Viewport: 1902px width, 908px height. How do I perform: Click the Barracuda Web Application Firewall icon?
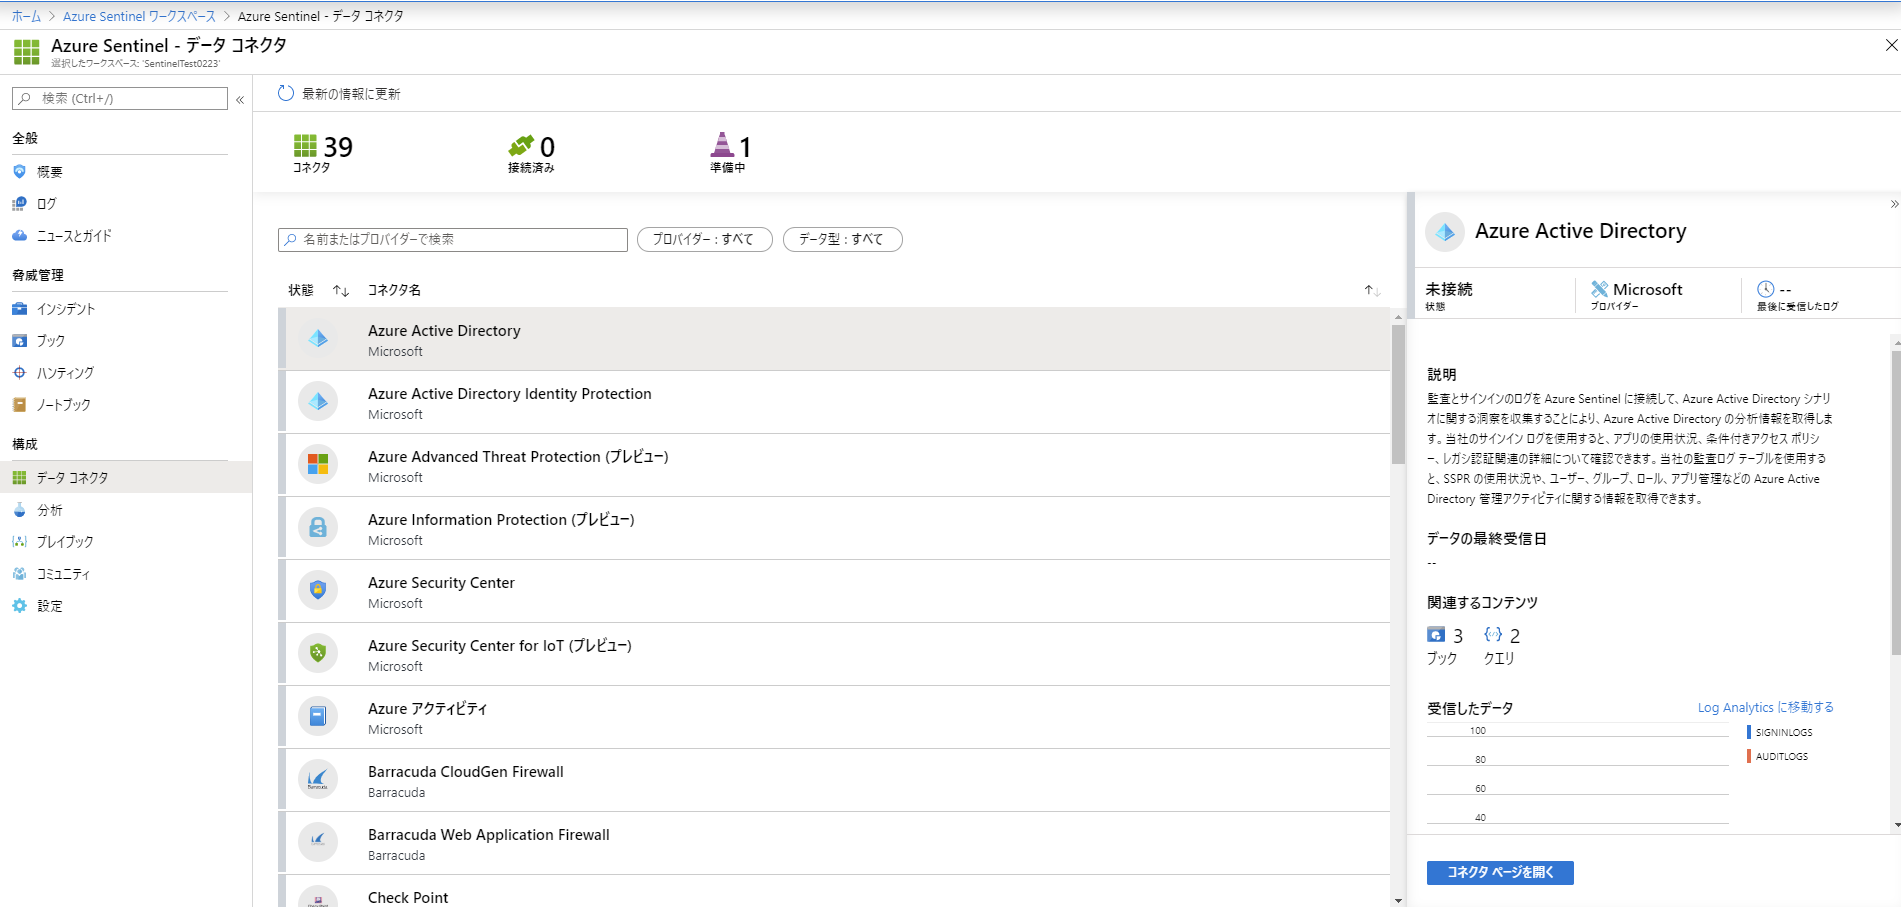(x=318, y=843)
